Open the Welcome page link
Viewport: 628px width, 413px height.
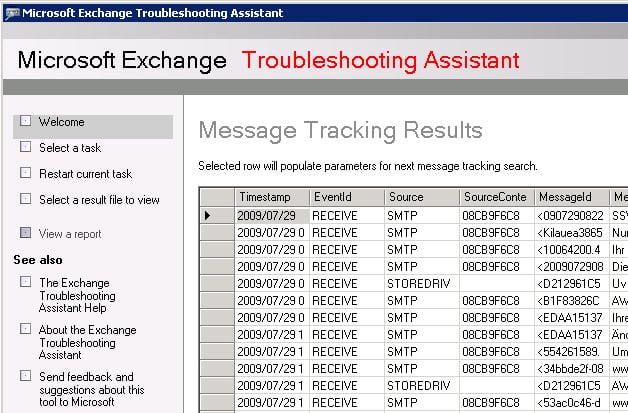(62, 122)
